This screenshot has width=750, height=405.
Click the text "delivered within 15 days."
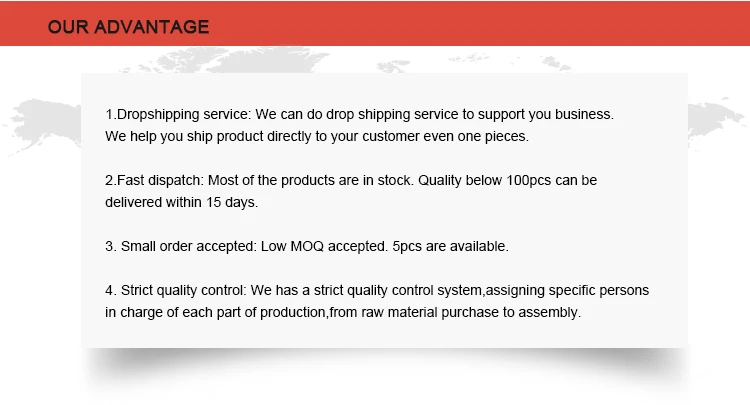click(182, 202)
